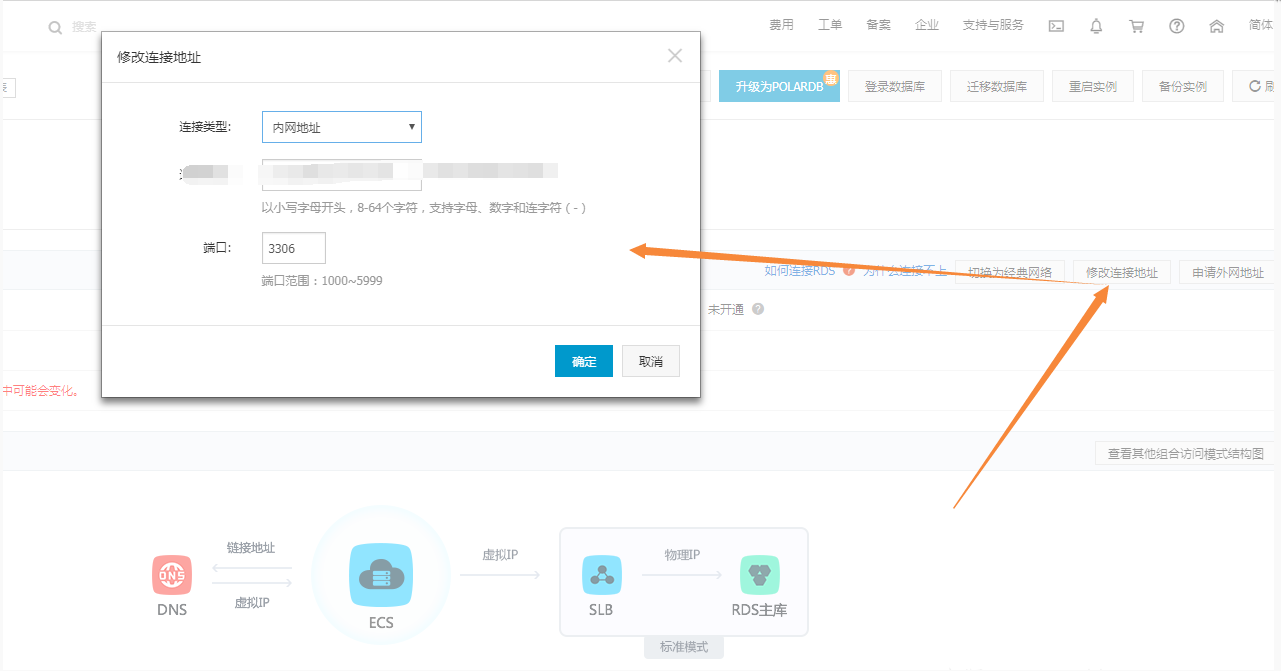Open the Cloud Shell terminal icon
The width and height of the screenshot is (1281, 671).
pyautogui.click(x=1056, y=26)
